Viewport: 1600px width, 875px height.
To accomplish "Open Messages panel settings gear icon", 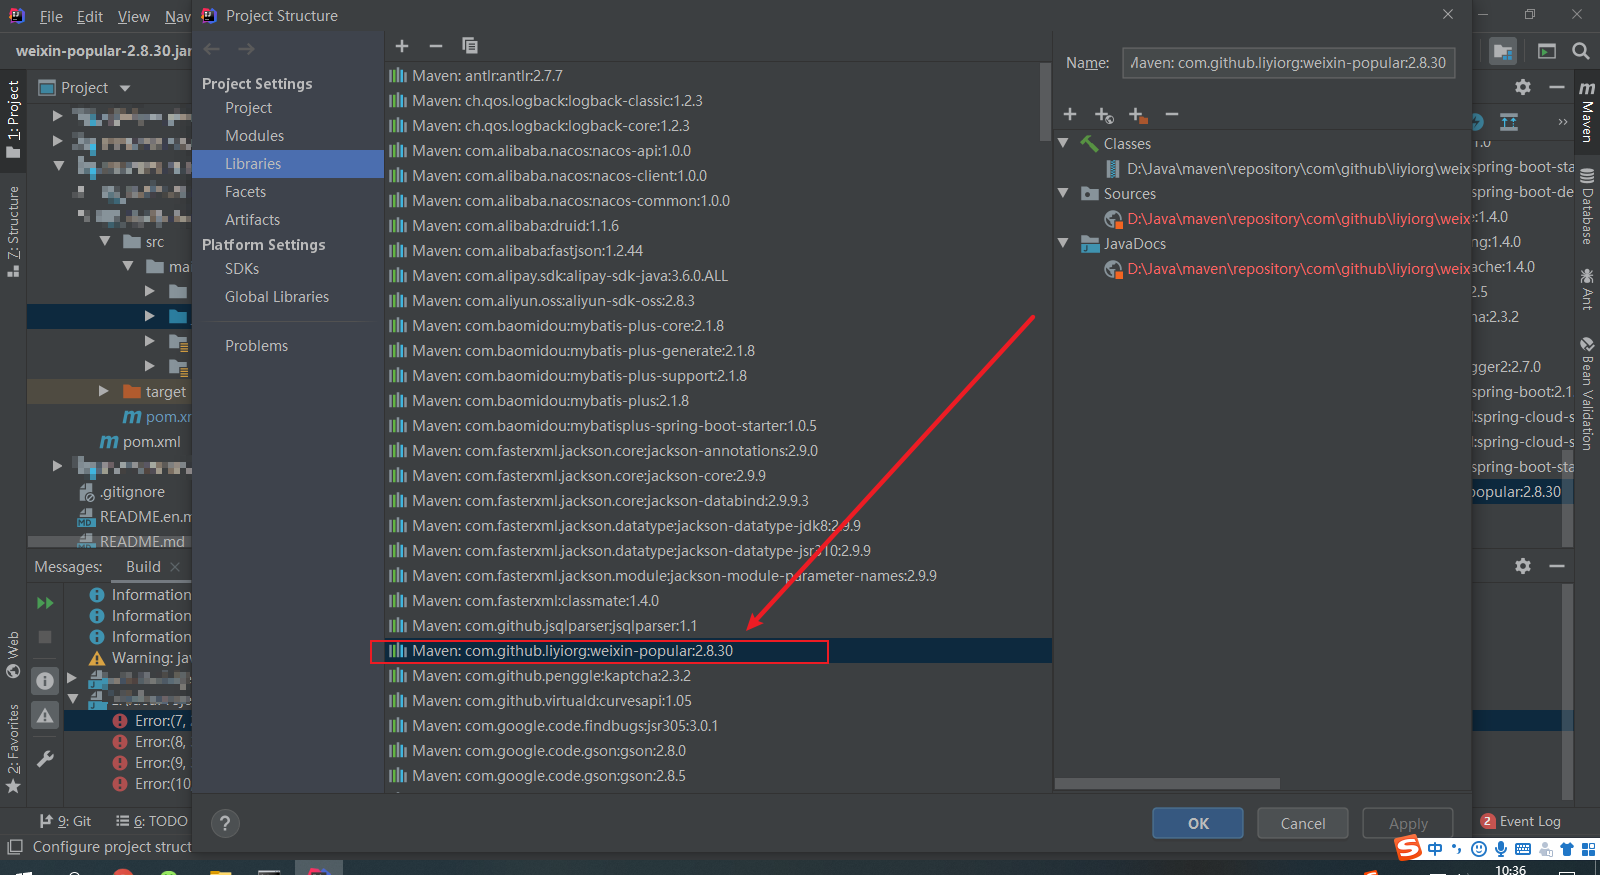I will 1523,566.
